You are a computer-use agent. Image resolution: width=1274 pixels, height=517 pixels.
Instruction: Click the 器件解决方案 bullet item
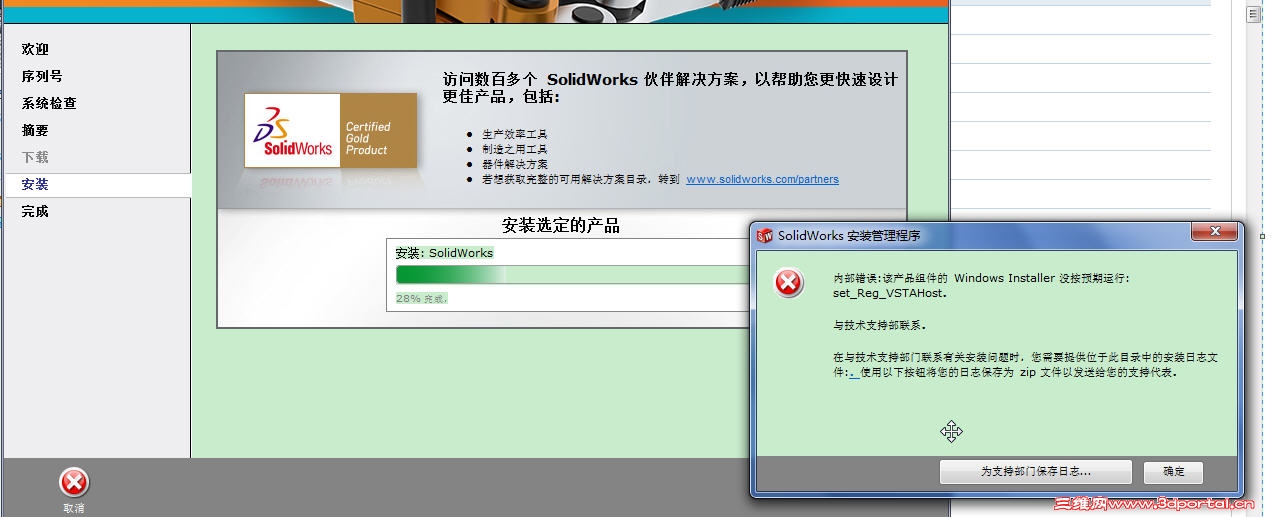pos(514,164)
